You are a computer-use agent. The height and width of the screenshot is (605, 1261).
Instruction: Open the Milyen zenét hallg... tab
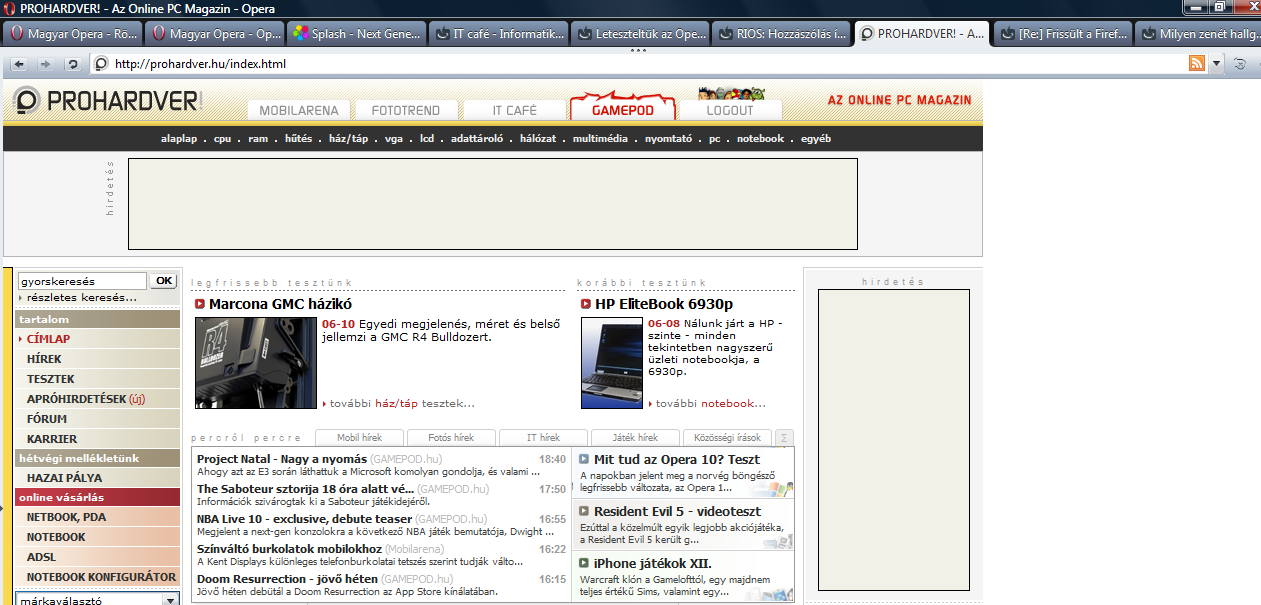tap(1198, 34)
